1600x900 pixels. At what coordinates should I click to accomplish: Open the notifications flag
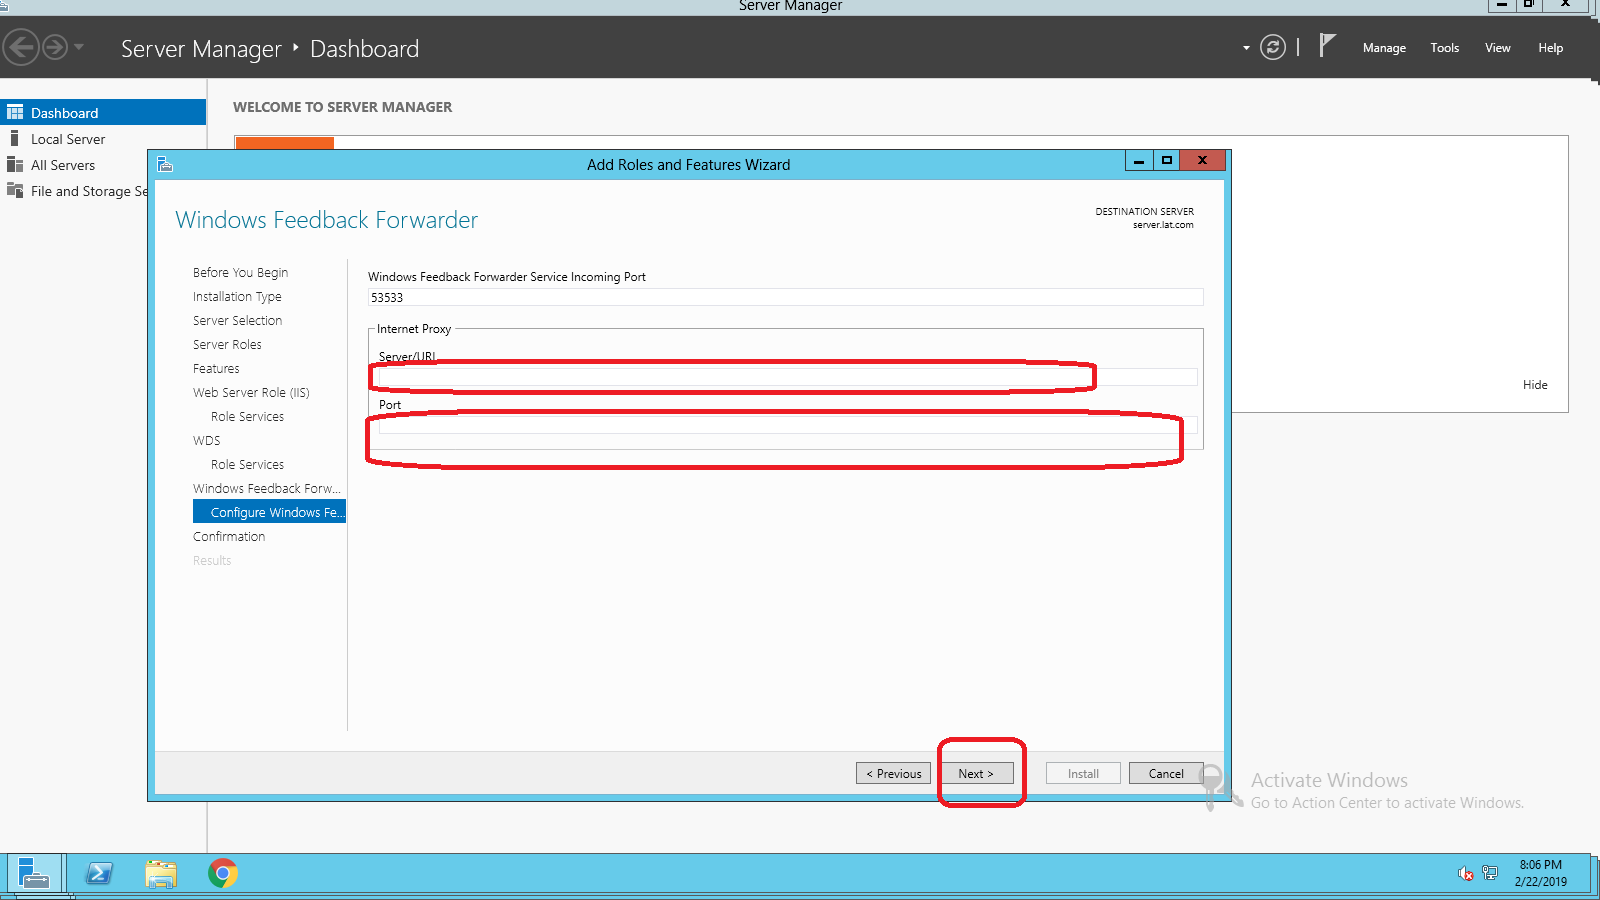[1327, 46]
